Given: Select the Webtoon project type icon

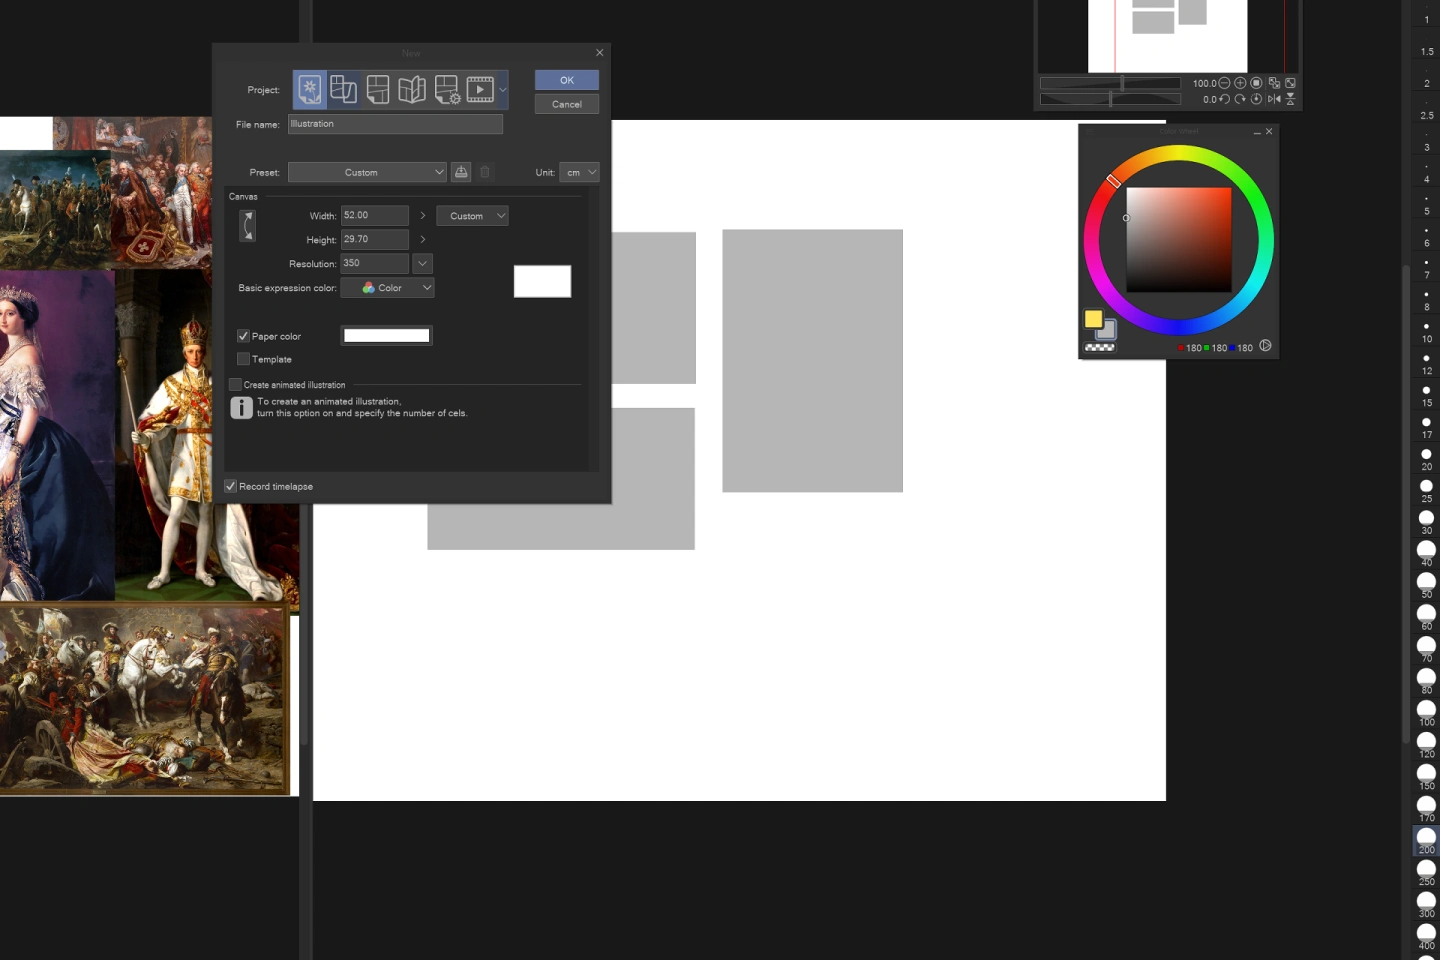Looking at the screenshot, I should pos(343,89).
